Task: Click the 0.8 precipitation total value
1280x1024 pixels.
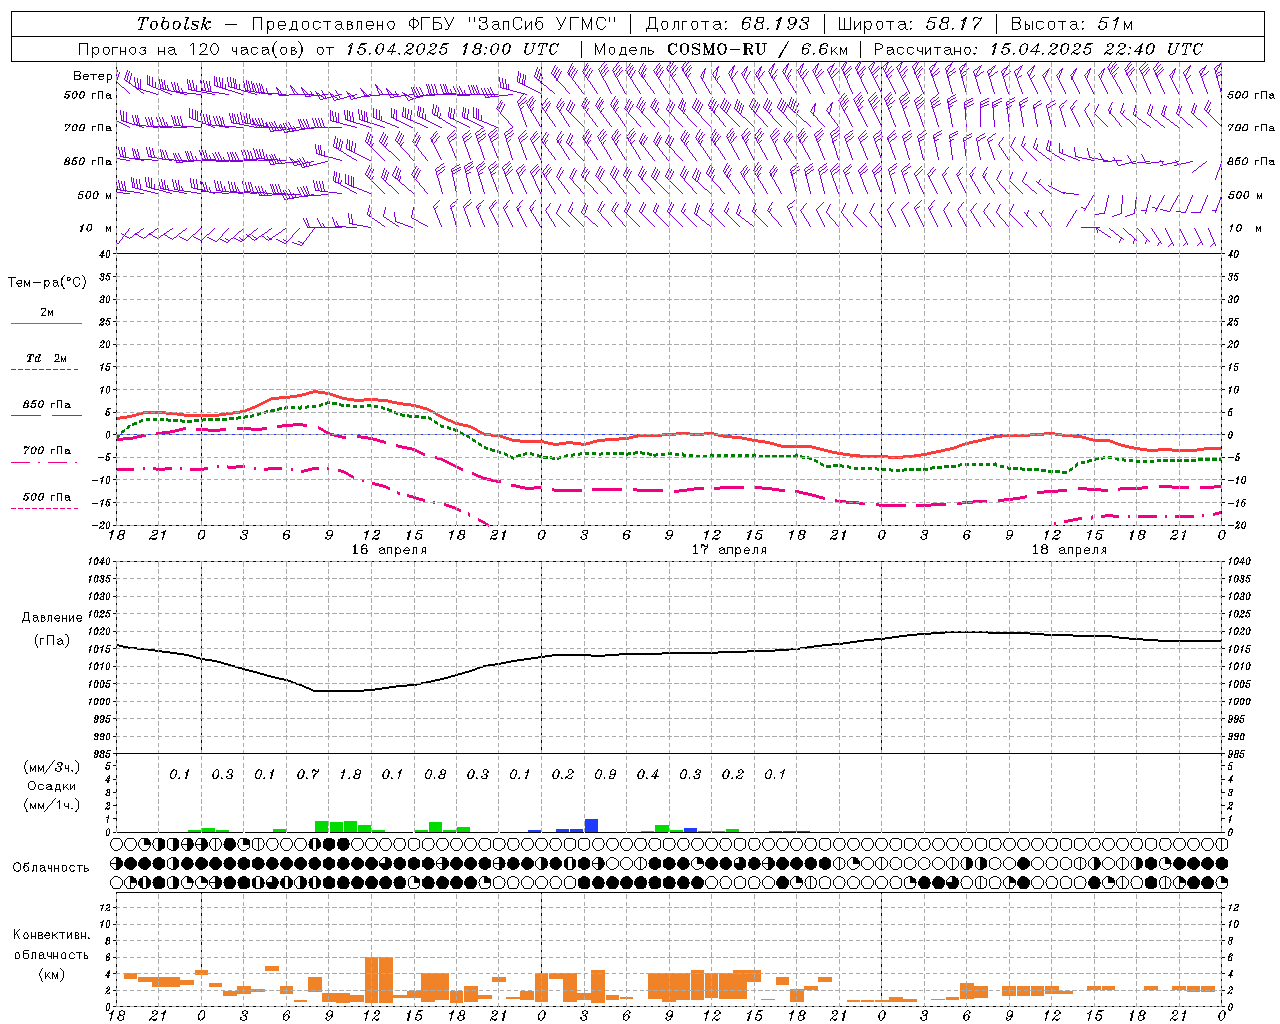Action: pos(435,774)
